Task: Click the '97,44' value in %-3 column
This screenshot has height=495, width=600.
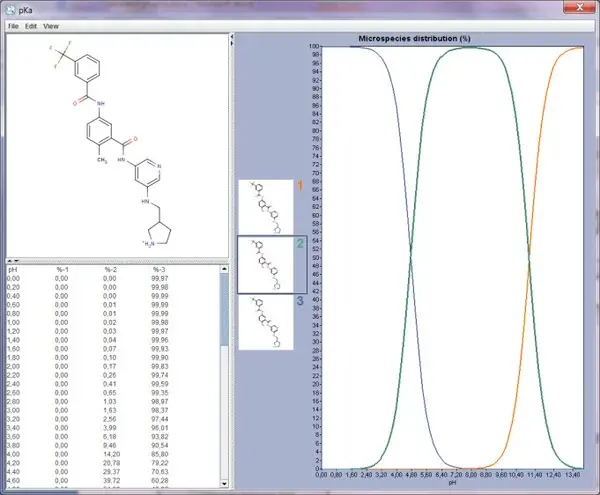Action: click(160, 419)
